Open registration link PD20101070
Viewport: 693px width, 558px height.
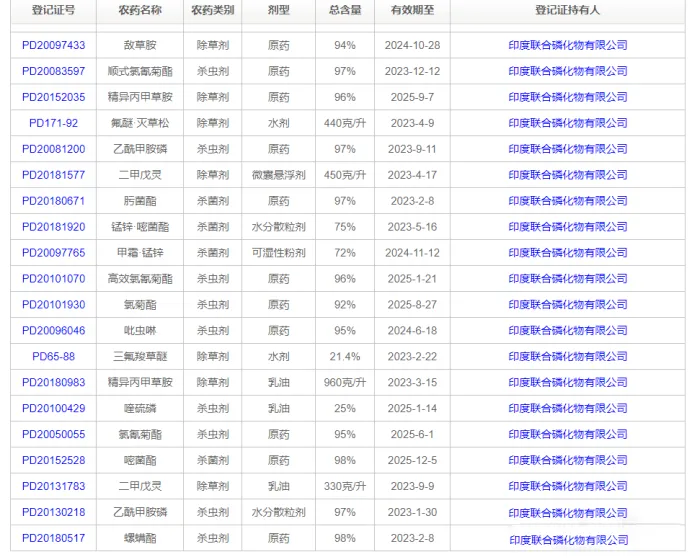click(x=53, y=279)
